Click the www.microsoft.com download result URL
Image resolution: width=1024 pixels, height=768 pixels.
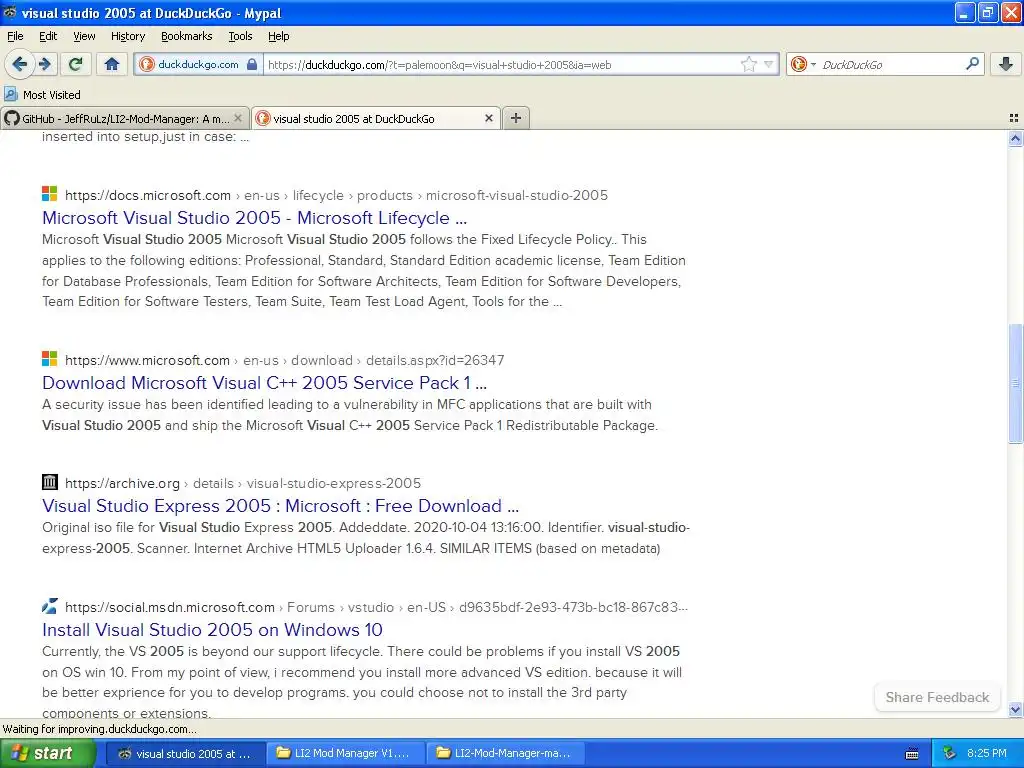285,360
